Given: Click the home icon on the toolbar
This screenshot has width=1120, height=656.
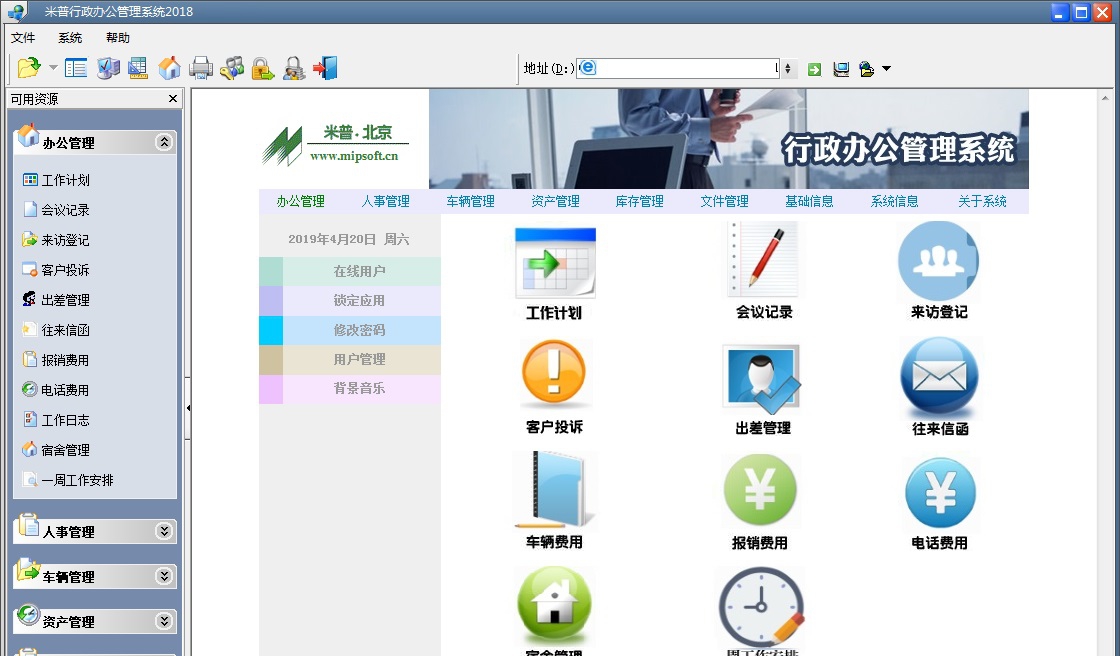Looking at the screenshot, I should click(x=170, y=68).
